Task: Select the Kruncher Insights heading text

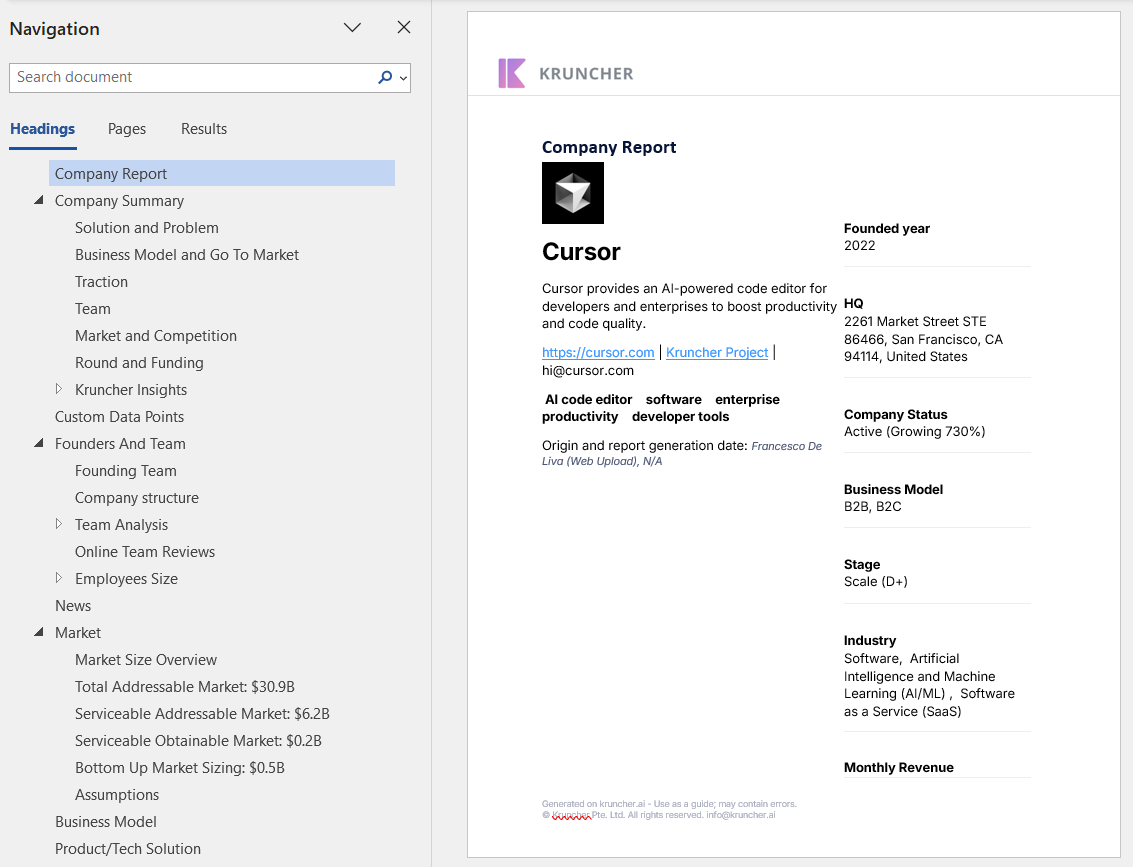Action: pyautogui.click(x=131, y=389)
